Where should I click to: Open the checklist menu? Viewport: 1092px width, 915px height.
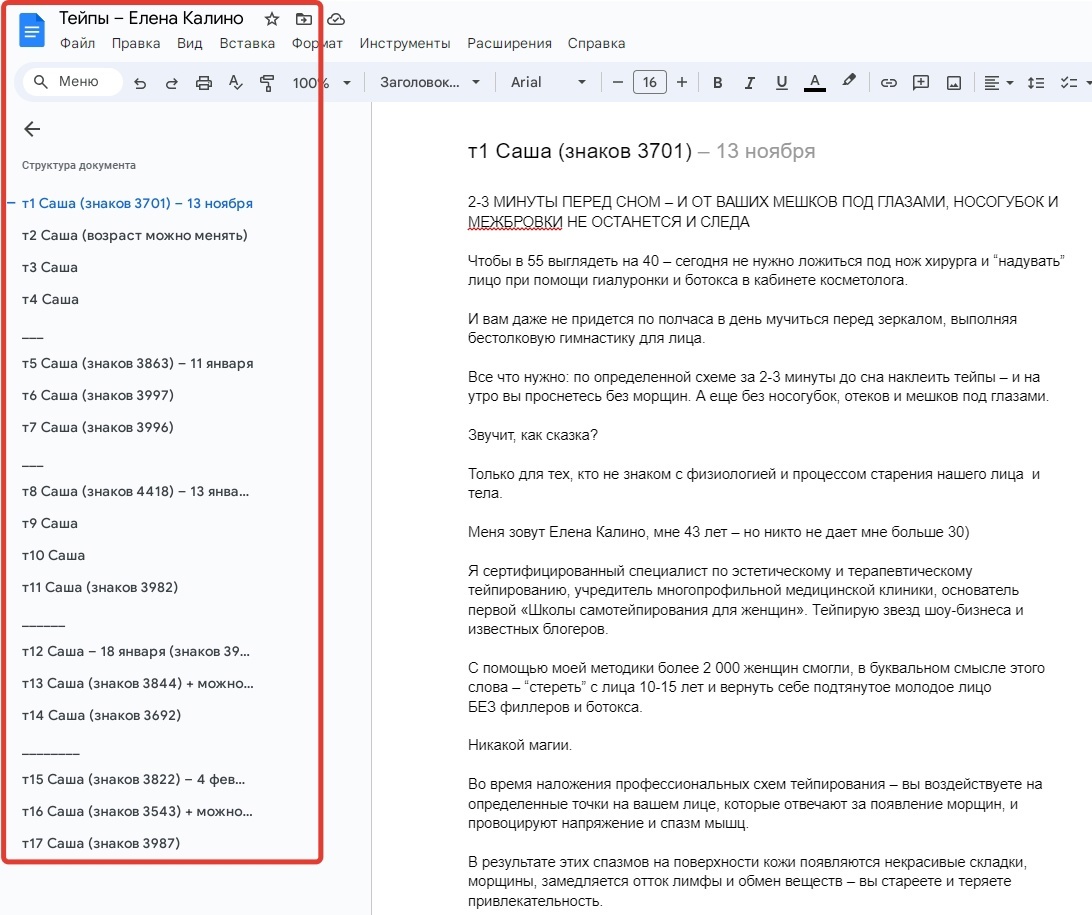click(1075, 83)
